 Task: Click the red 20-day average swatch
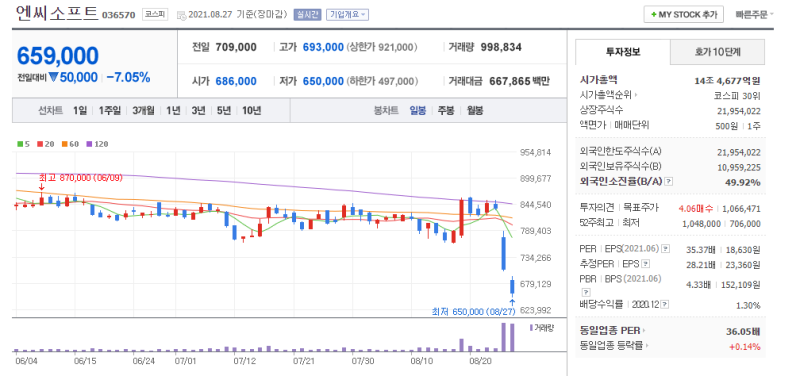pos(40,144)
